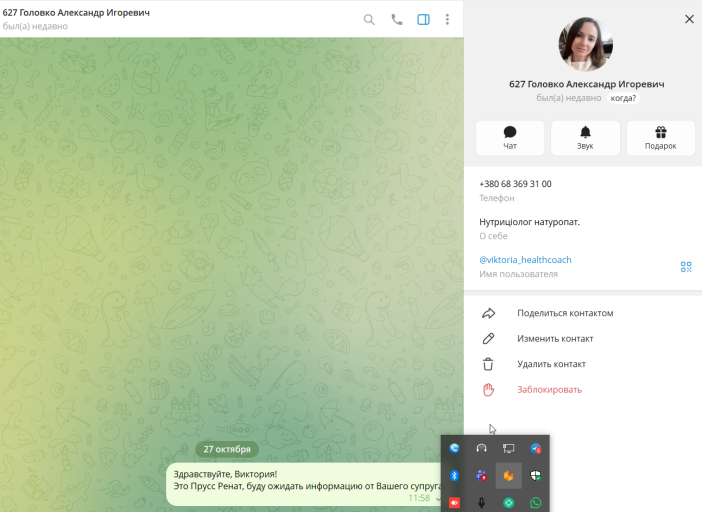
Task: Click the 11:58 message timestamp
Action: pyautogui.click(x=419, y=498)
